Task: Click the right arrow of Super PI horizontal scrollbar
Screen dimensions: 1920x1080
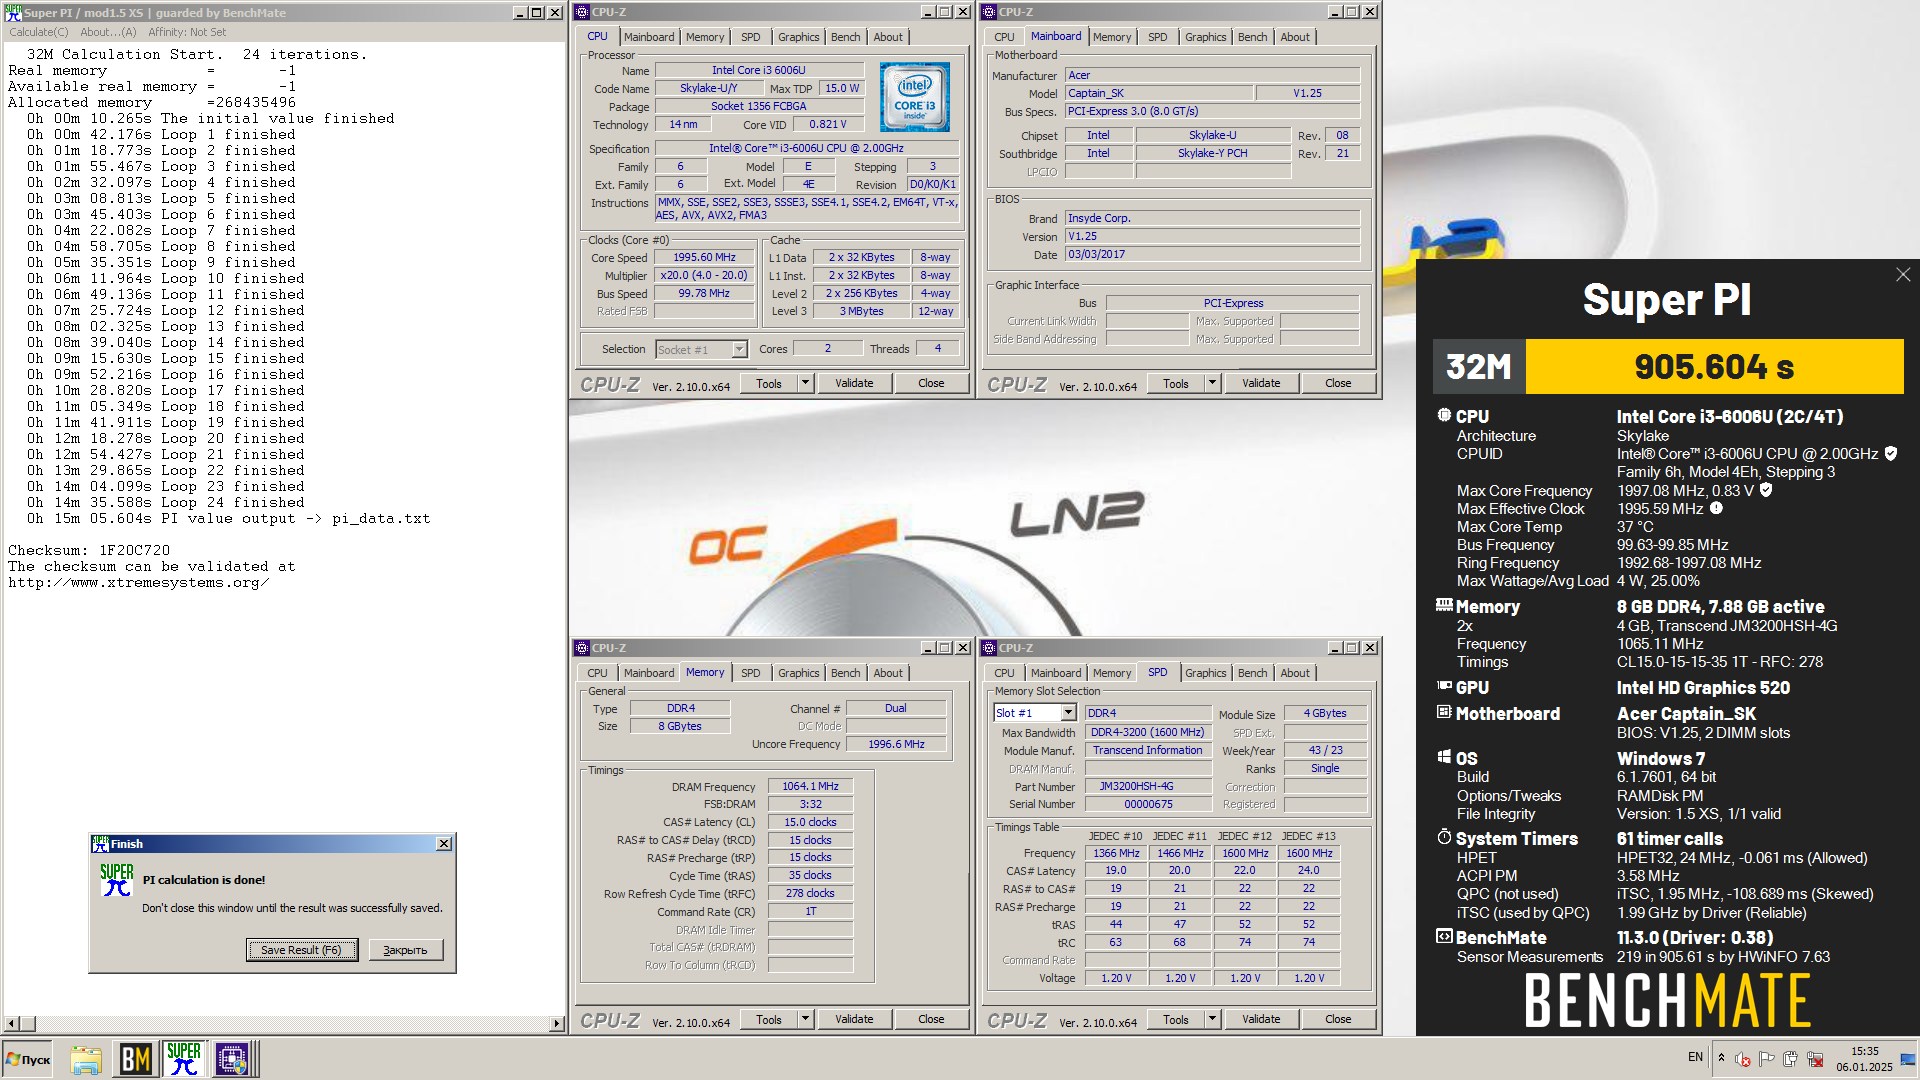Action: click(557, 1023)
